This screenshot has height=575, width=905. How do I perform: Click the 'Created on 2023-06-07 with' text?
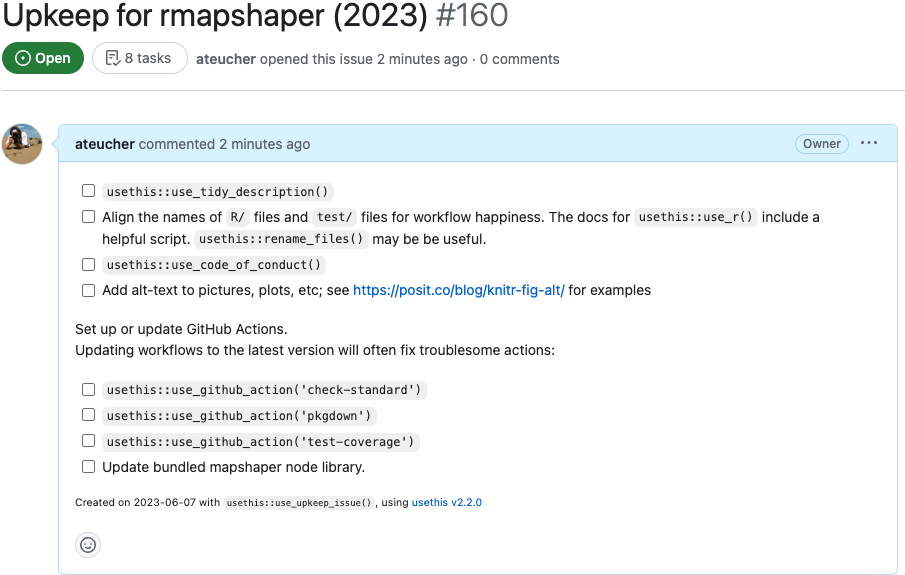147,502
